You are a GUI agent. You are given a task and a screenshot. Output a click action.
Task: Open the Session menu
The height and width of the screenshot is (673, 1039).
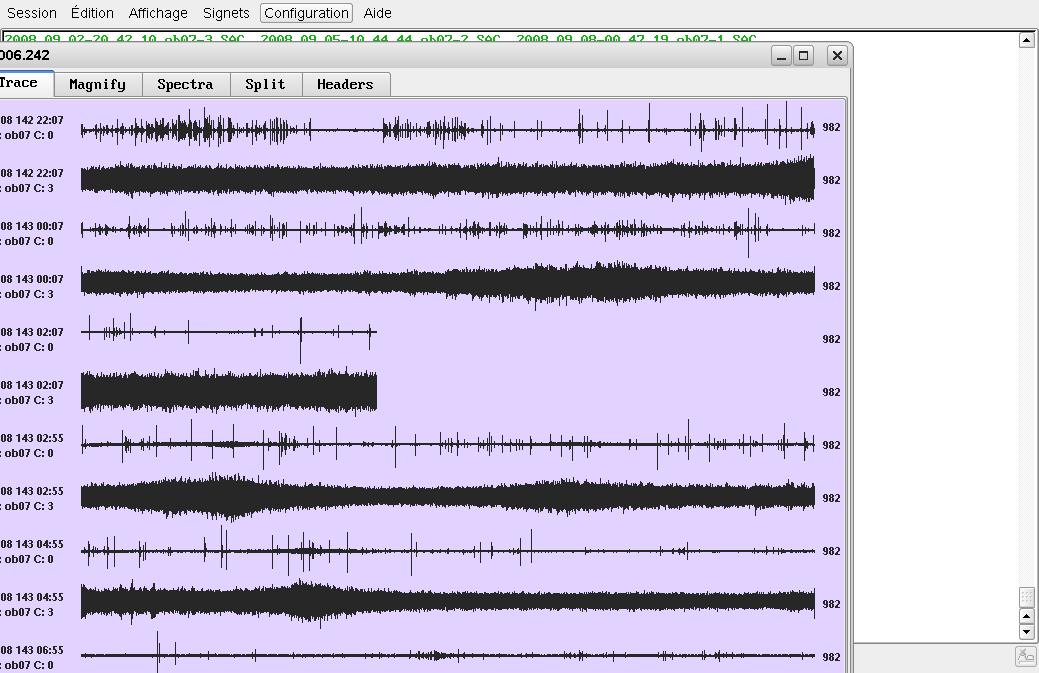[32, 13]
